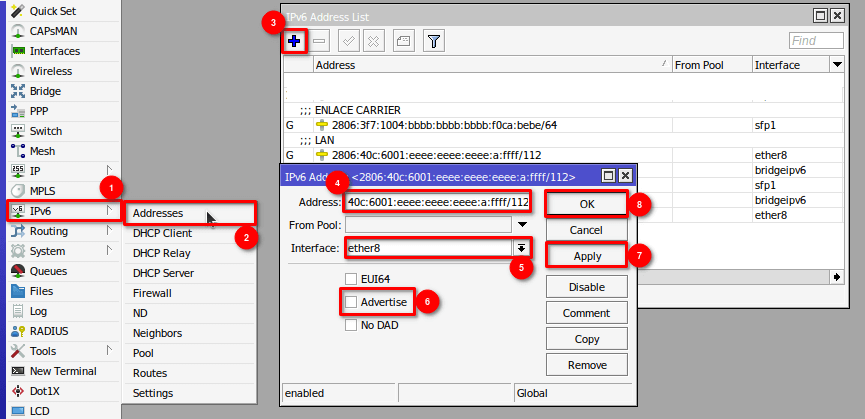Image resolution: width=865 pixels, height=419 pixels.
Task: Click the filter funnel icon in toolbar
Action: click(x=434, y=41)
